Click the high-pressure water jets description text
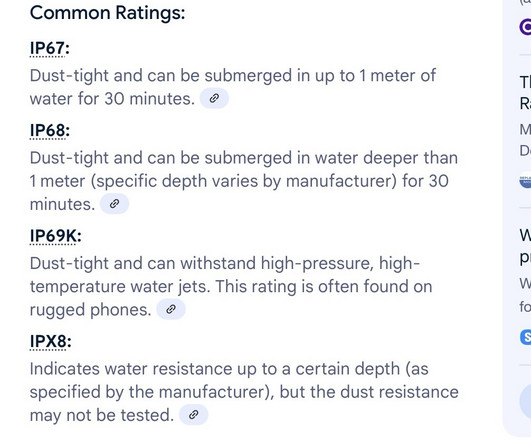This screenshot has width=531, height=442. point(231,287)
